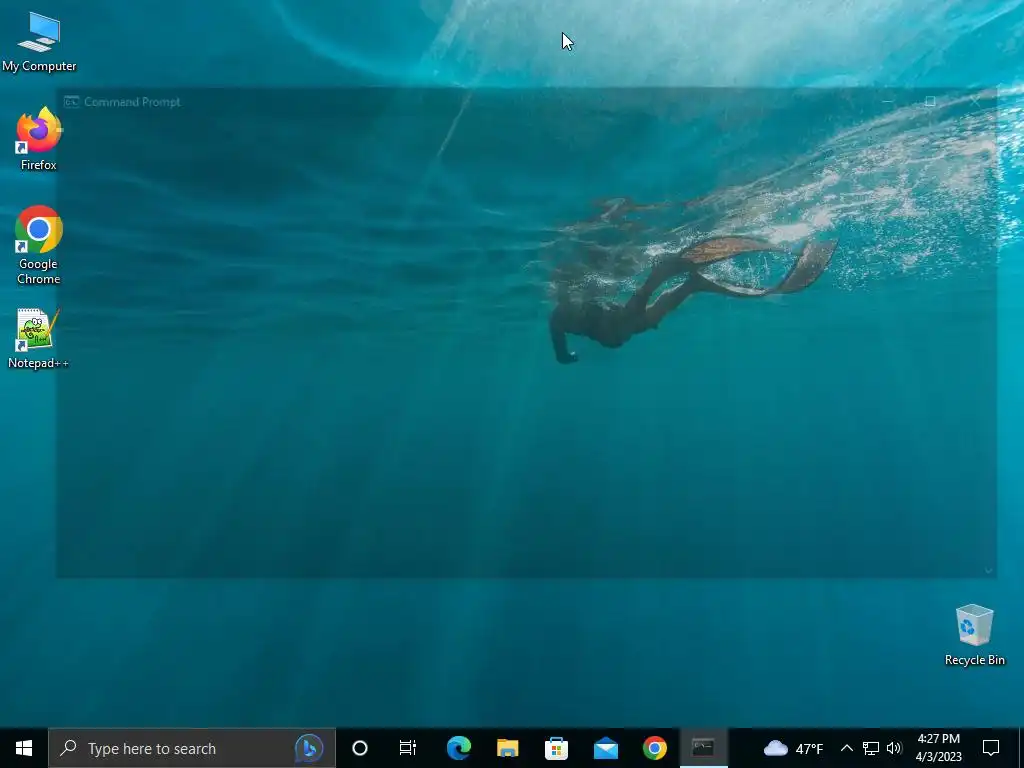The height and width of the screenshot is (768, 1024).
Task: Open weather widget showing 47°F
Action: [793, 748]
